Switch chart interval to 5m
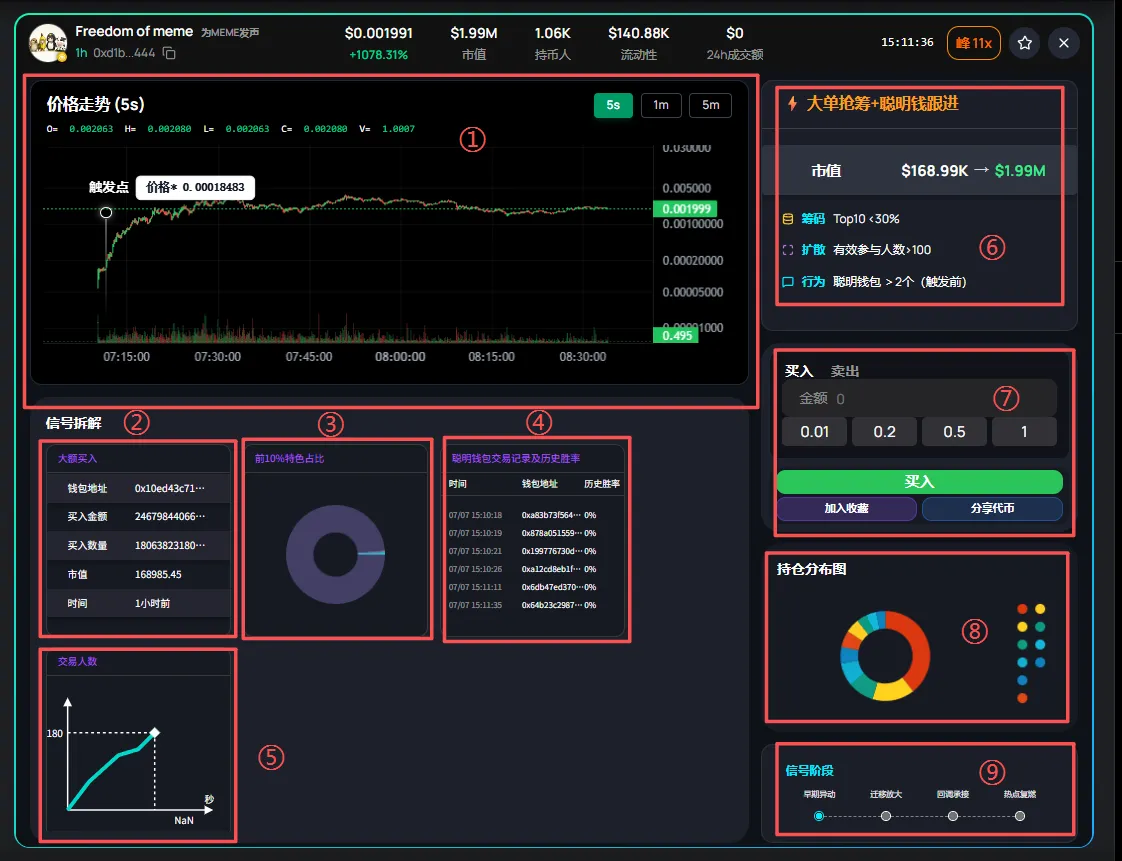1122x861 pixels. (x=711, y=105)
